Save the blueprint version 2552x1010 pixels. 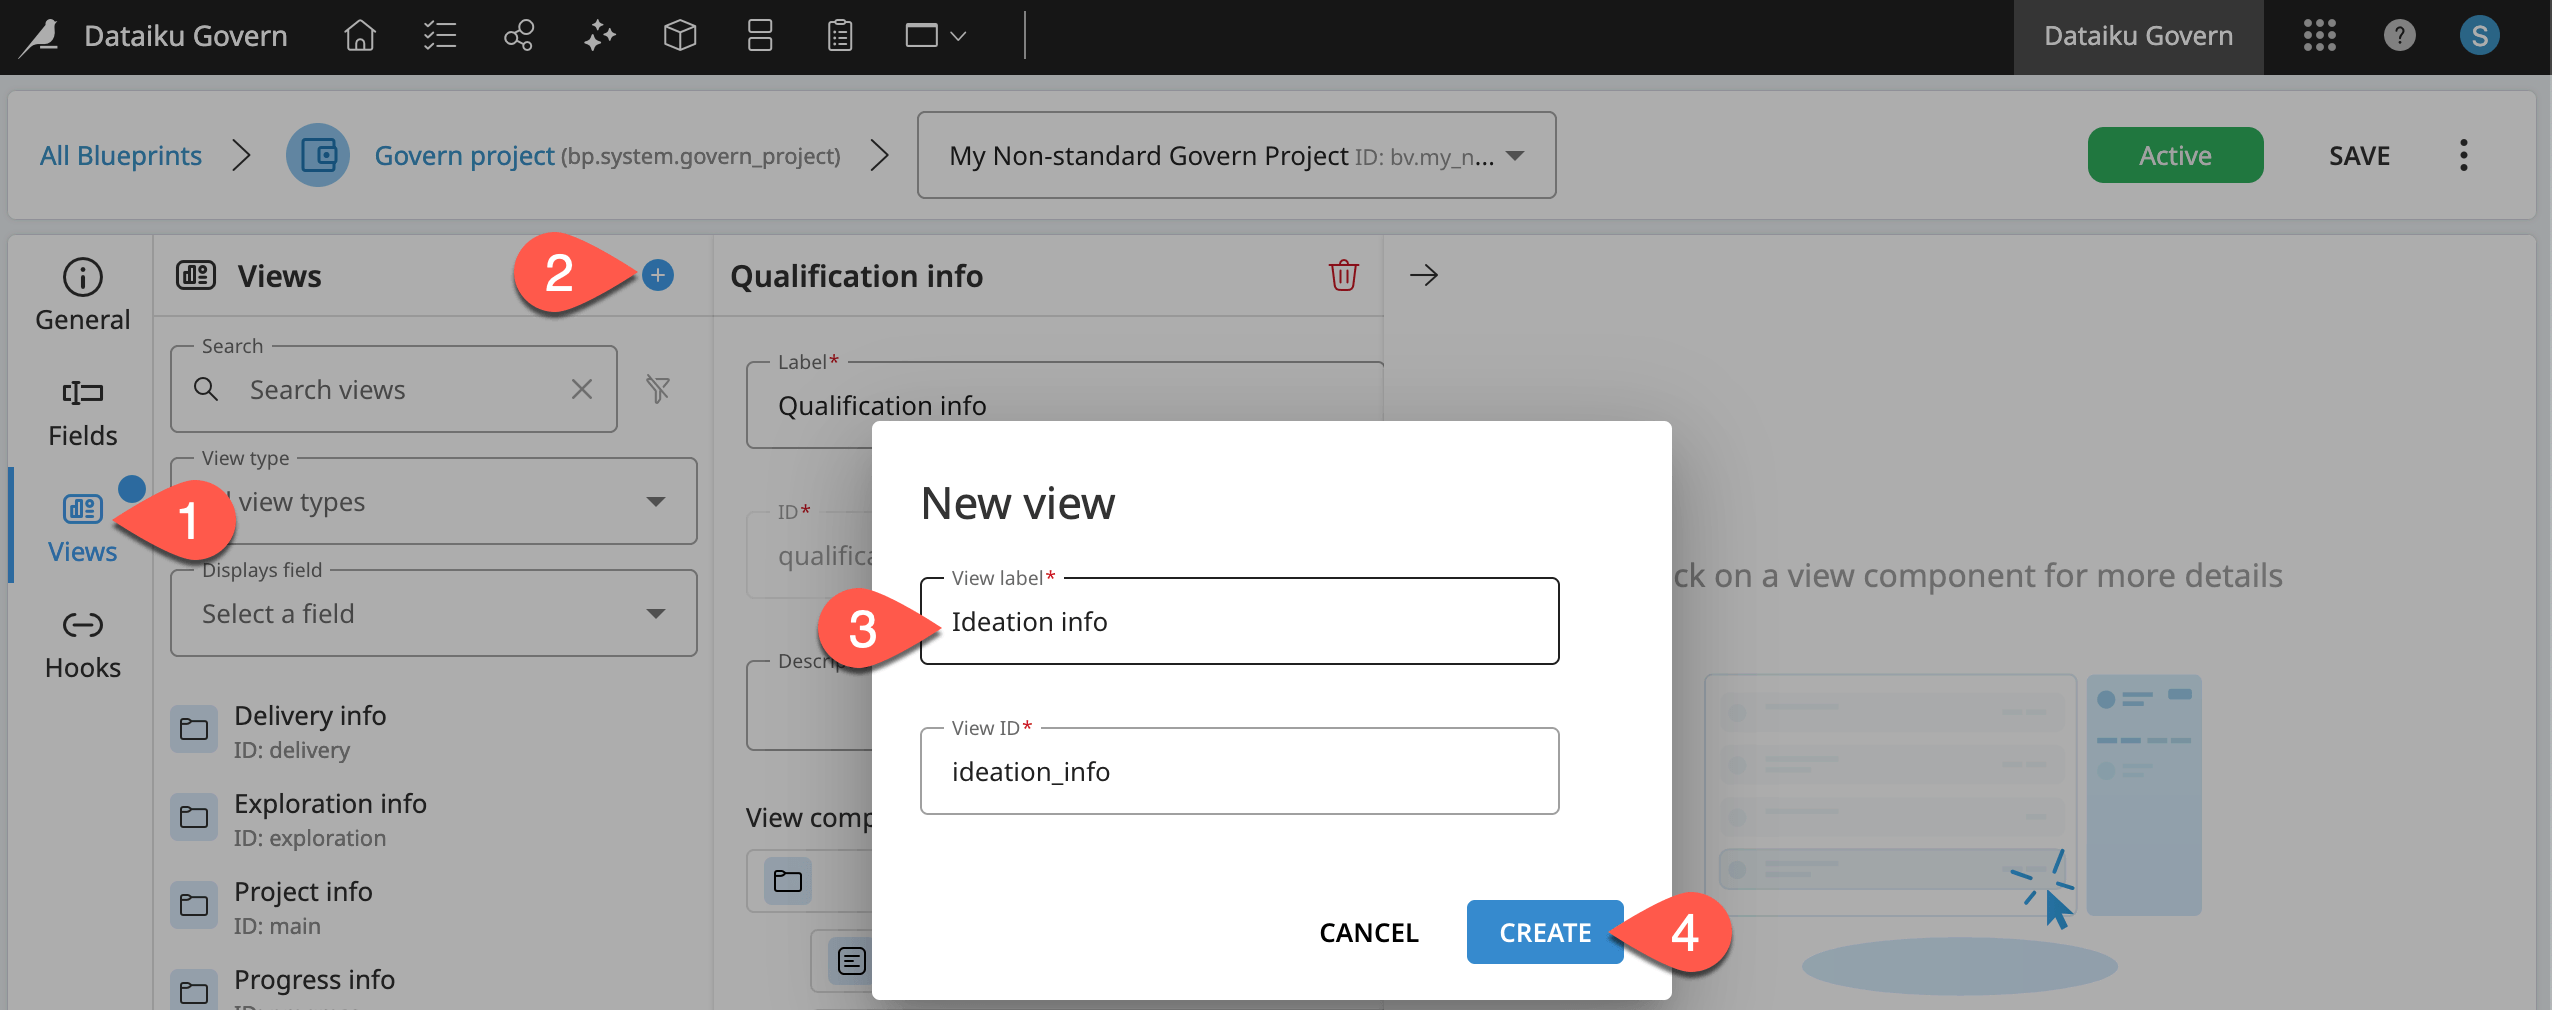click(2359, 155)
